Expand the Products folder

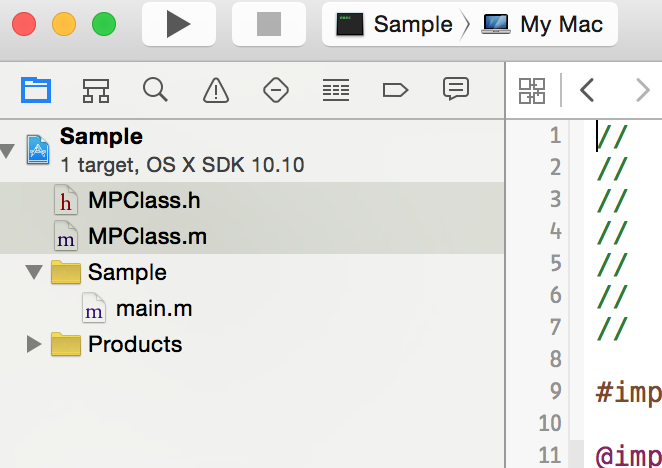[x=34, y=344]
